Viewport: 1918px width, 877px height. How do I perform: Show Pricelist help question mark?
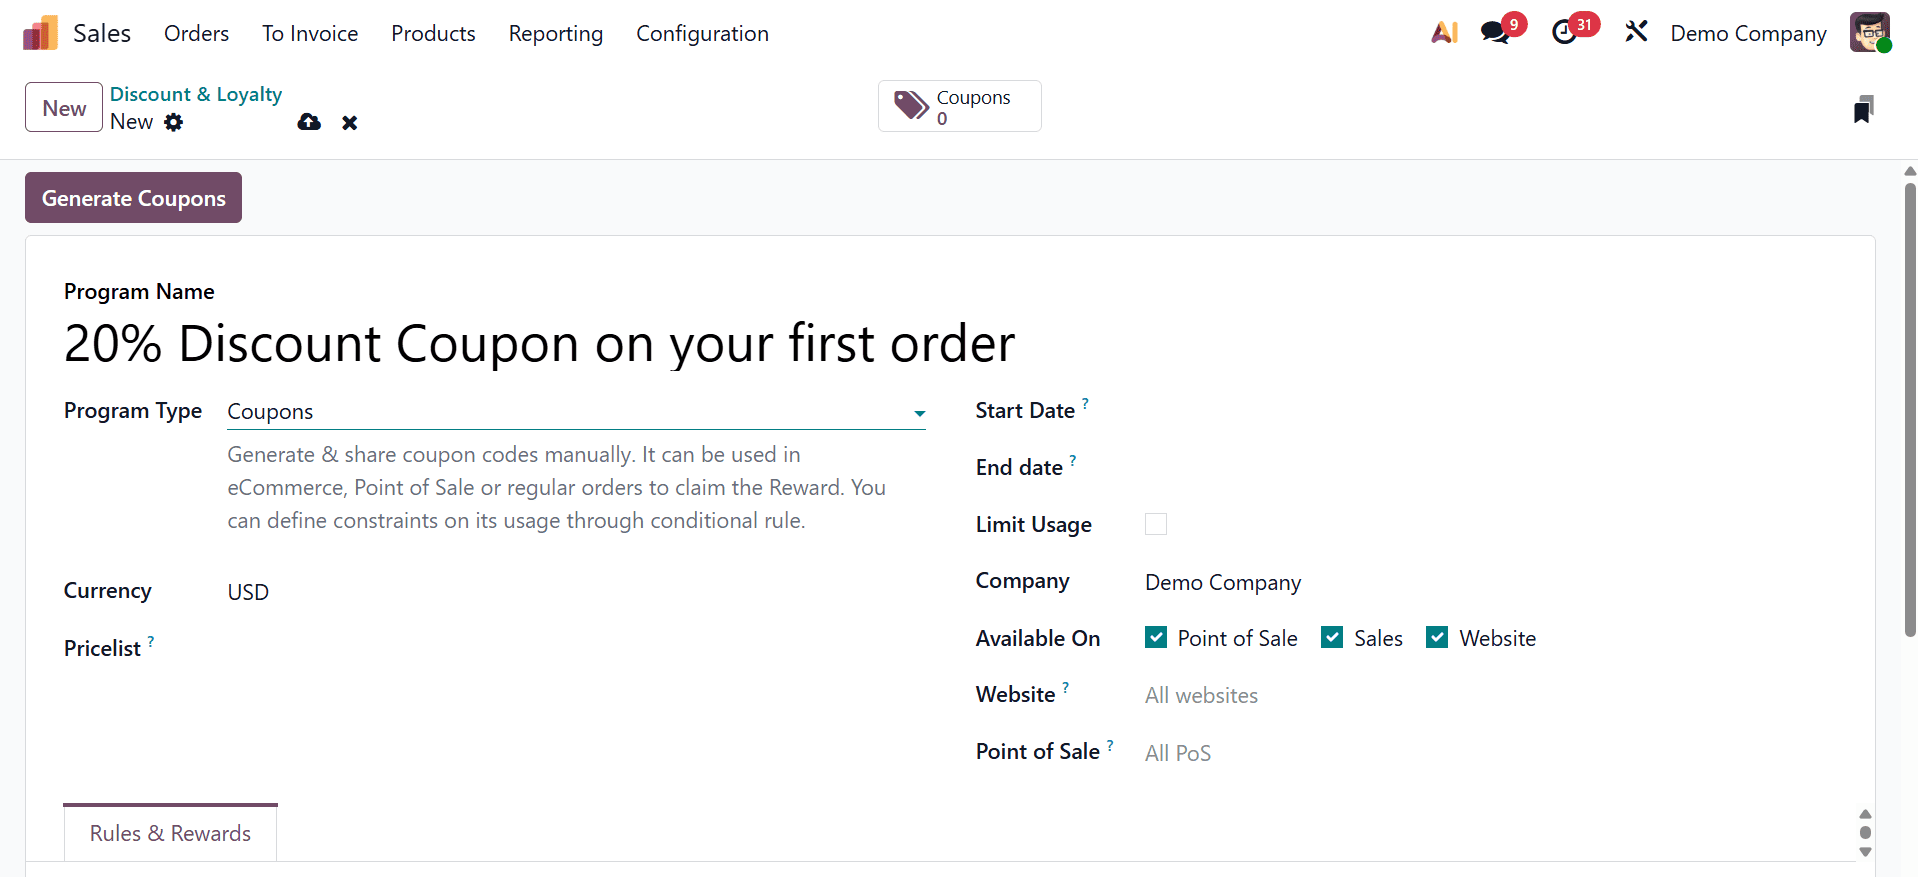151,641
